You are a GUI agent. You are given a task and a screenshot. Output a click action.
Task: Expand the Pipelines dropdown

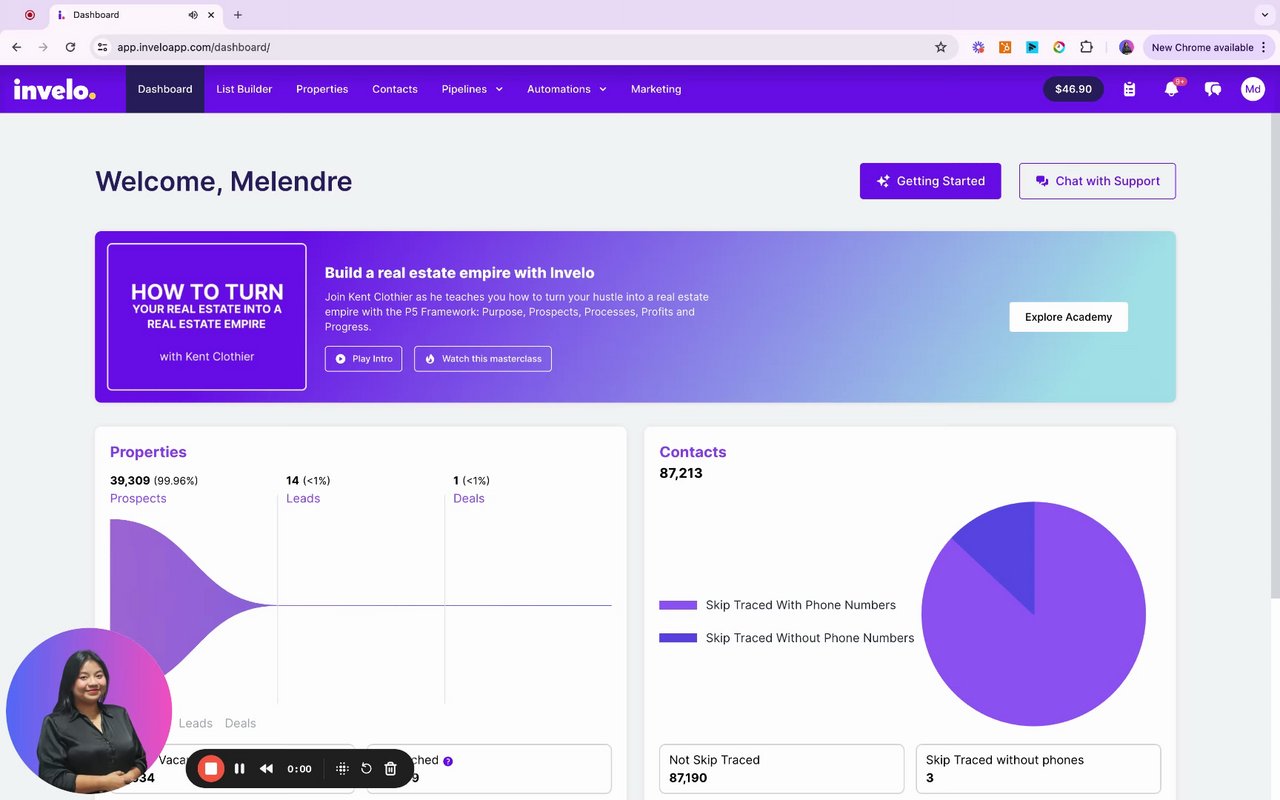point(472,89)
